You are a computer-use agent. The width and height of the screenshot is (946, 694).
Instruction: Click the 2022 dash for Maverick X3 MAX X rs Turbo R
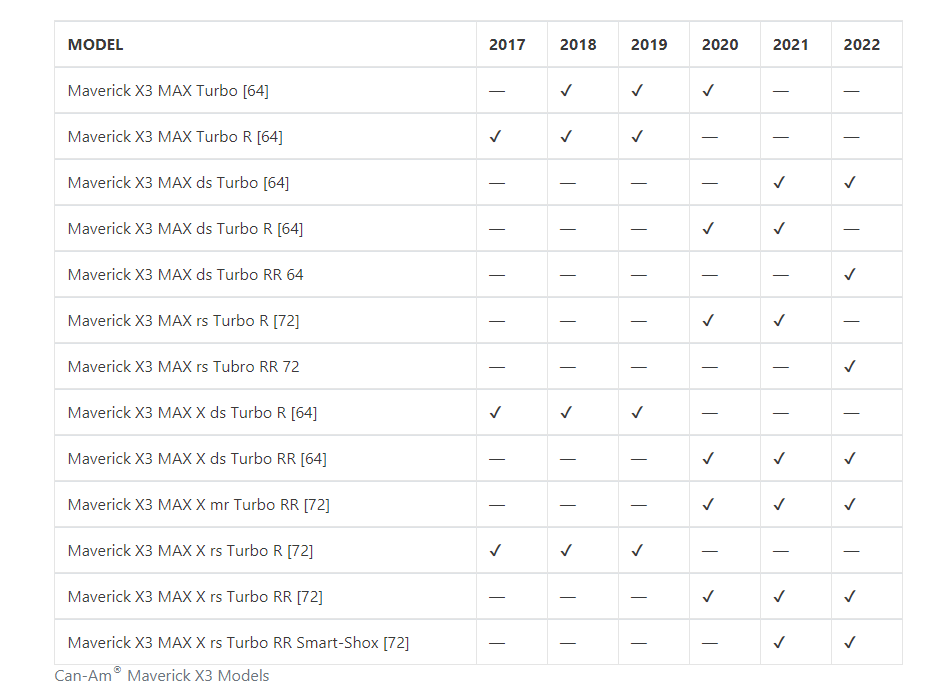tap(851, 551)
